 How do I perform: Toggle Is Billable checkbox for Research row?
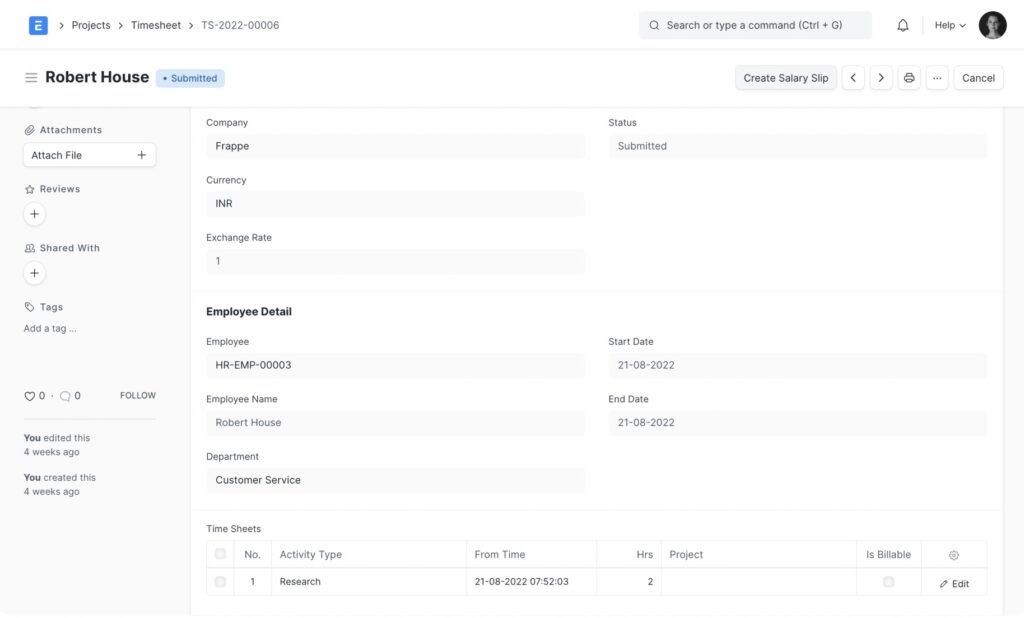[x=888, y=582]
